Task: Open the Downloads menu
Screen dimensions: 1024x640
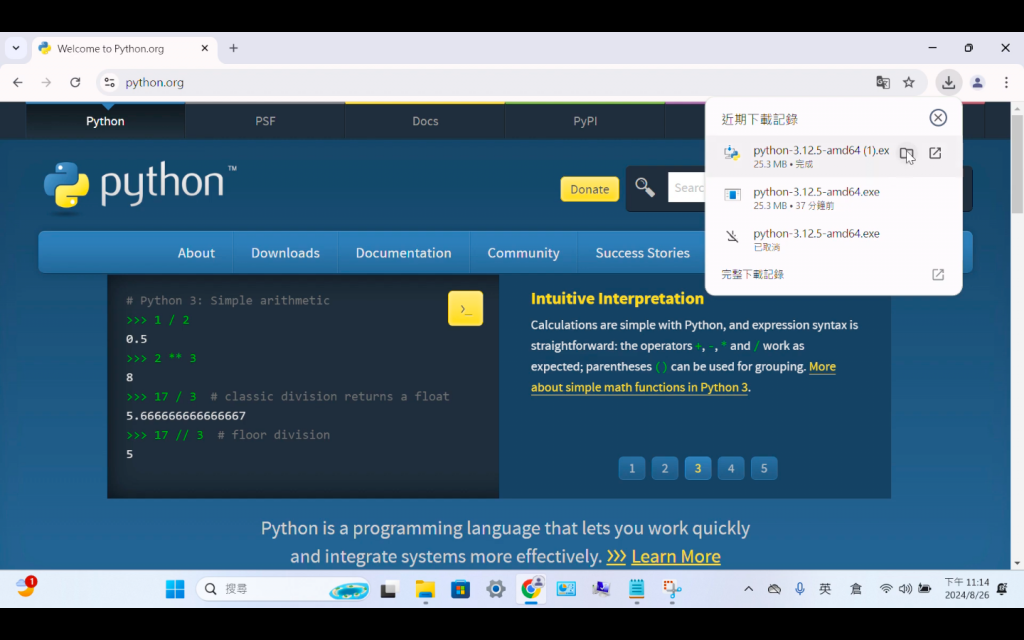Action: tap(285, 253)
